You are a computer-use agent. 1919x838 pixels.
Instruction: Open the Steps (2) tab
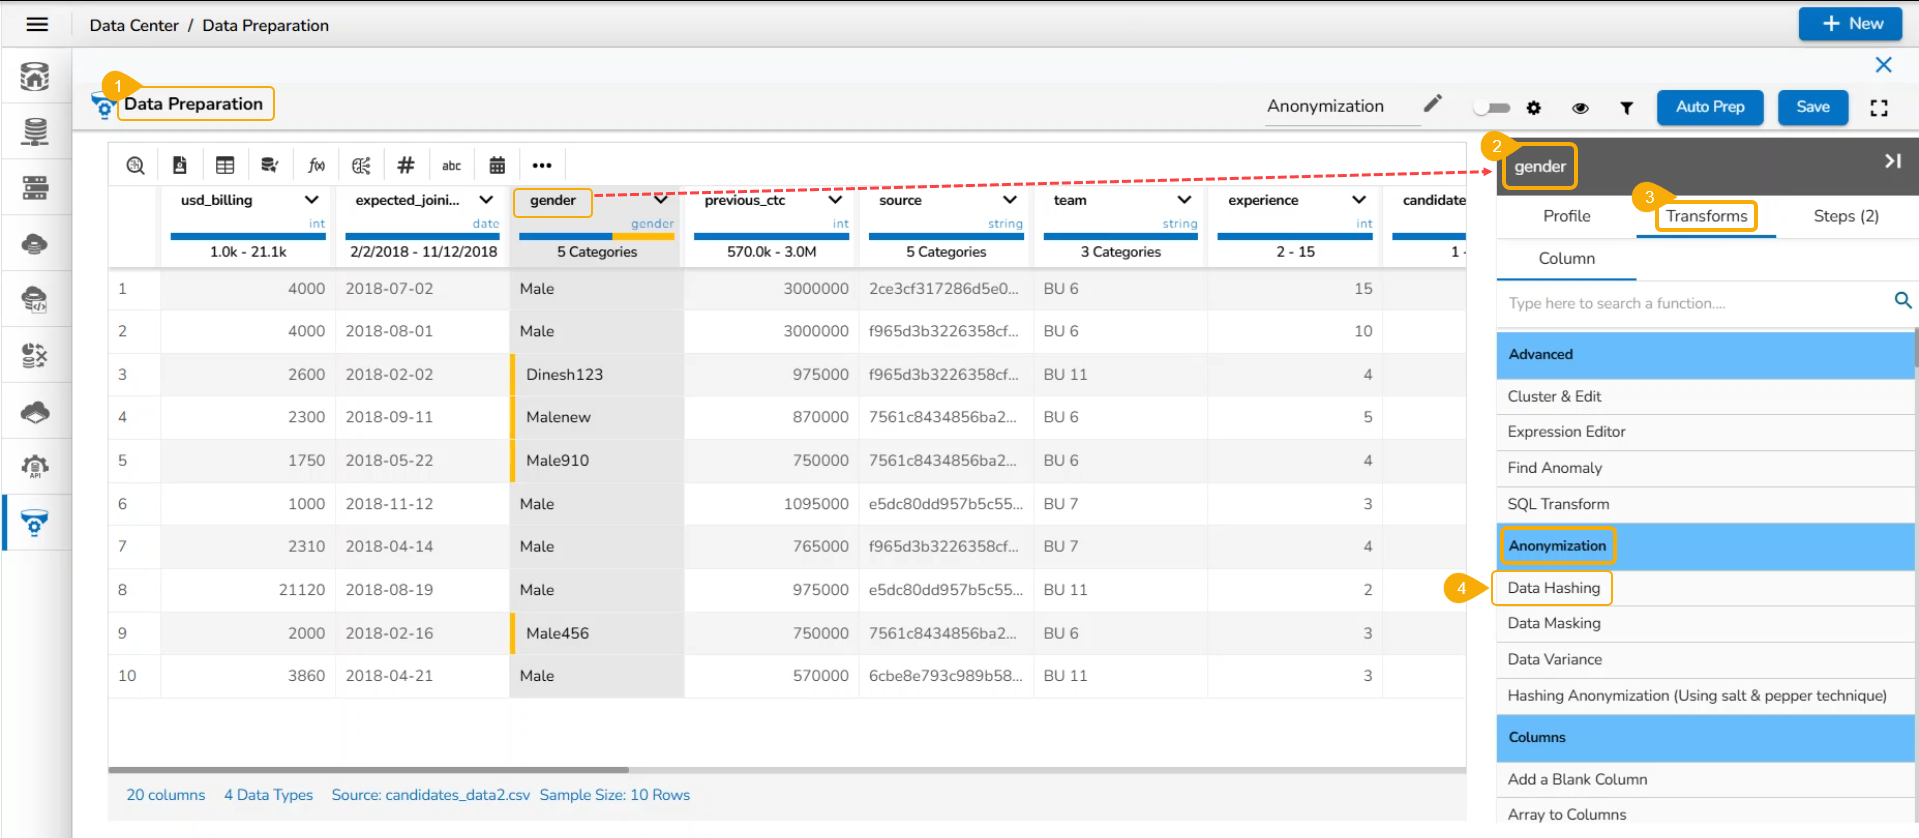click(x=1845, y=216)
